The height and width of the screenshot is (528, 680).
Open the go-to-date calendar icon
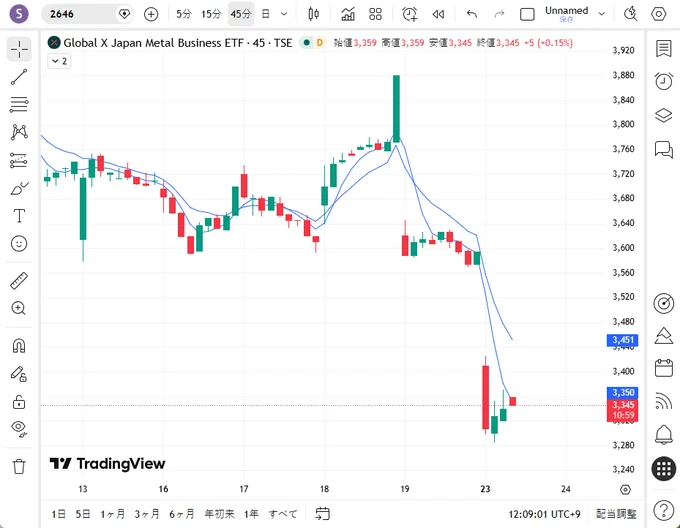pyautogui.click(x=322, y=514)
